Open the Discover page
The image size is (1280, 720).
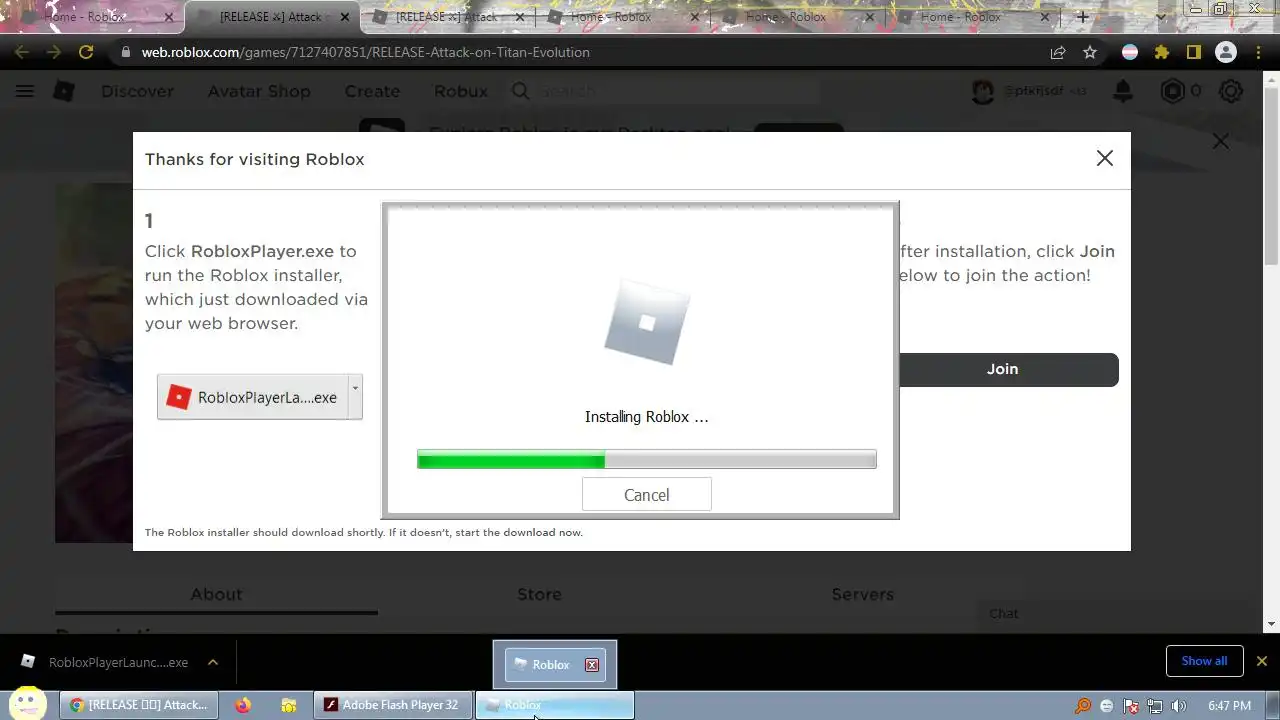137,91
